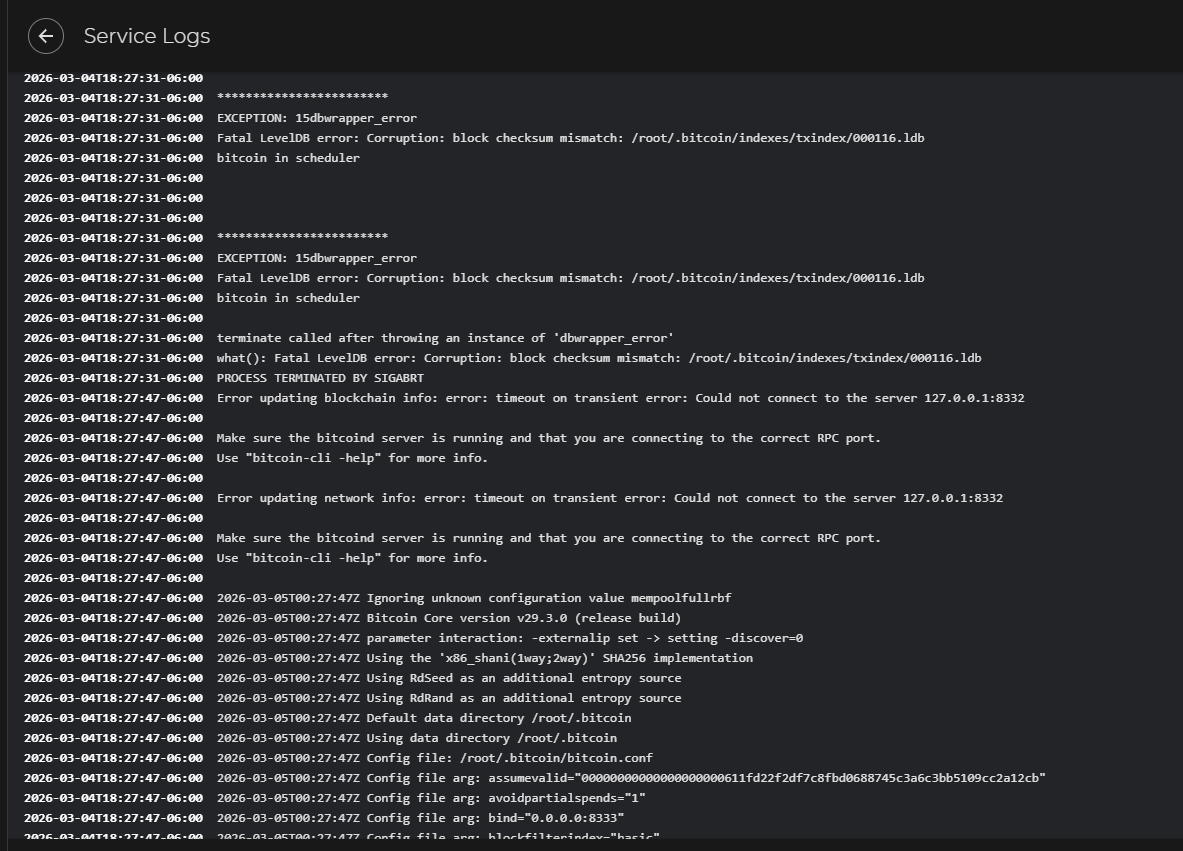Click the Service Logs page title
Screen dimensions: 1183x851
[x=147, y=36]
